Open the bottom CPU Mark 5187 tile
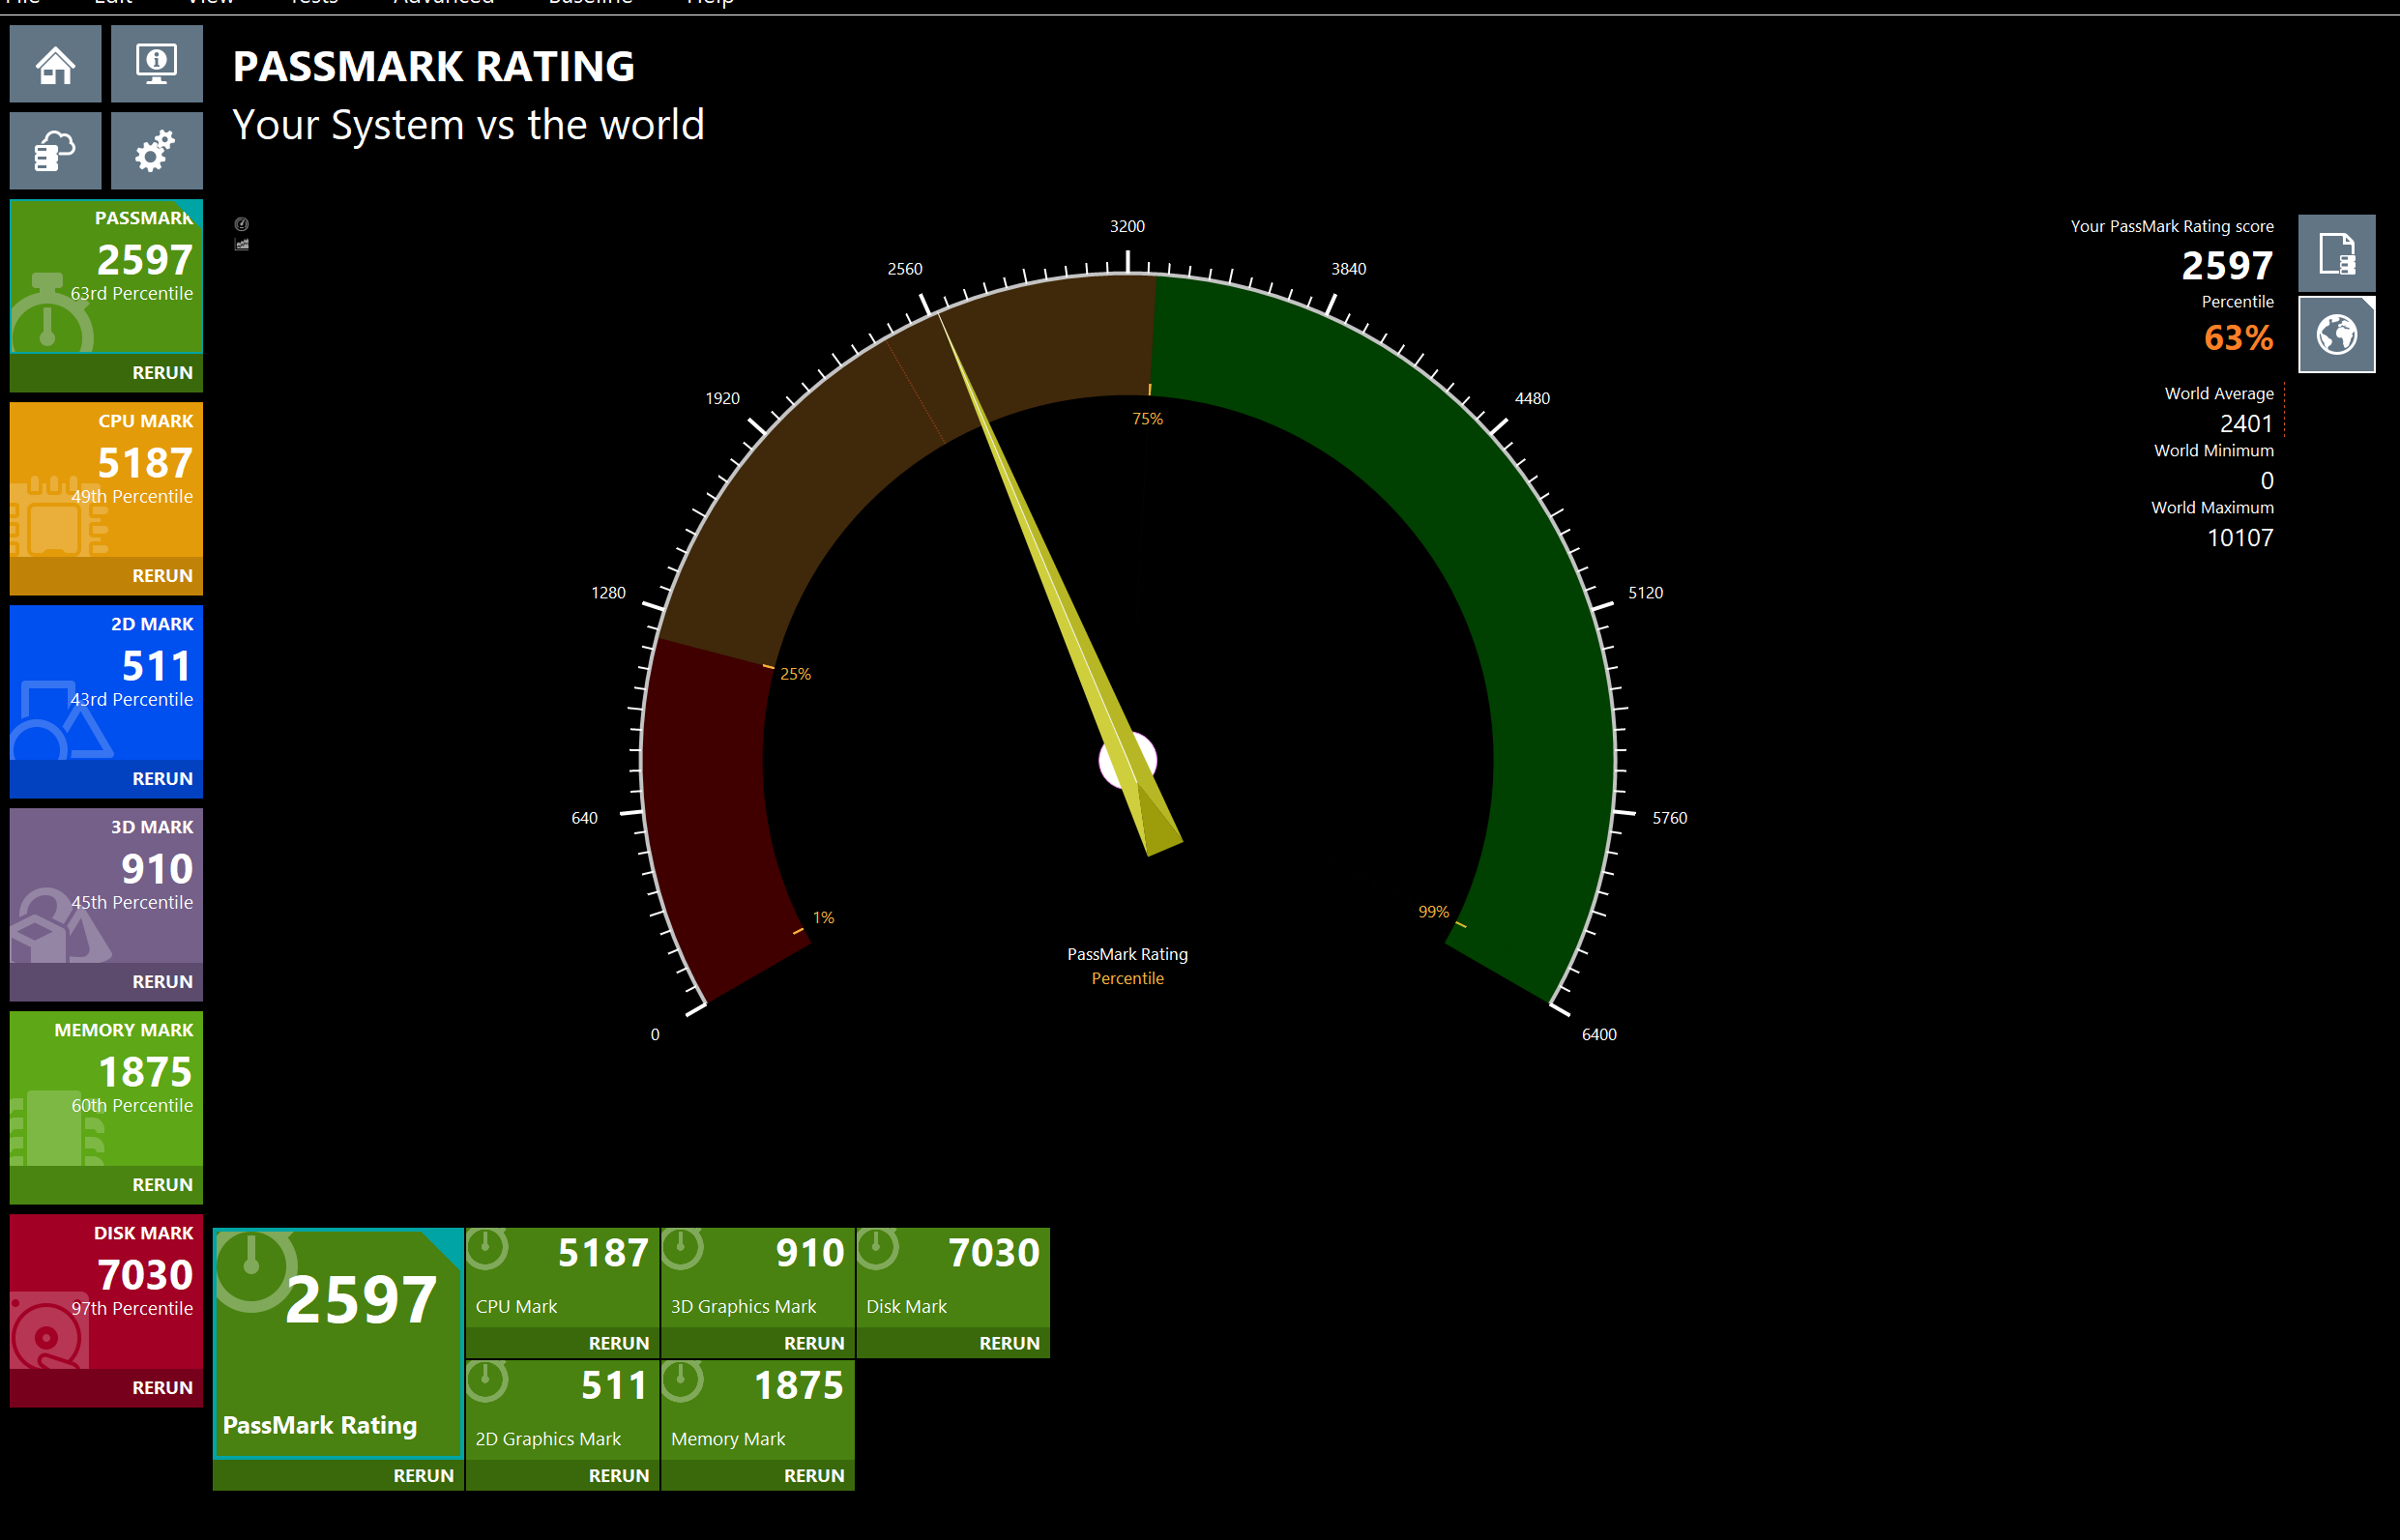Viewport: 2400px width, 1540px height. [x=562, y=1278]
